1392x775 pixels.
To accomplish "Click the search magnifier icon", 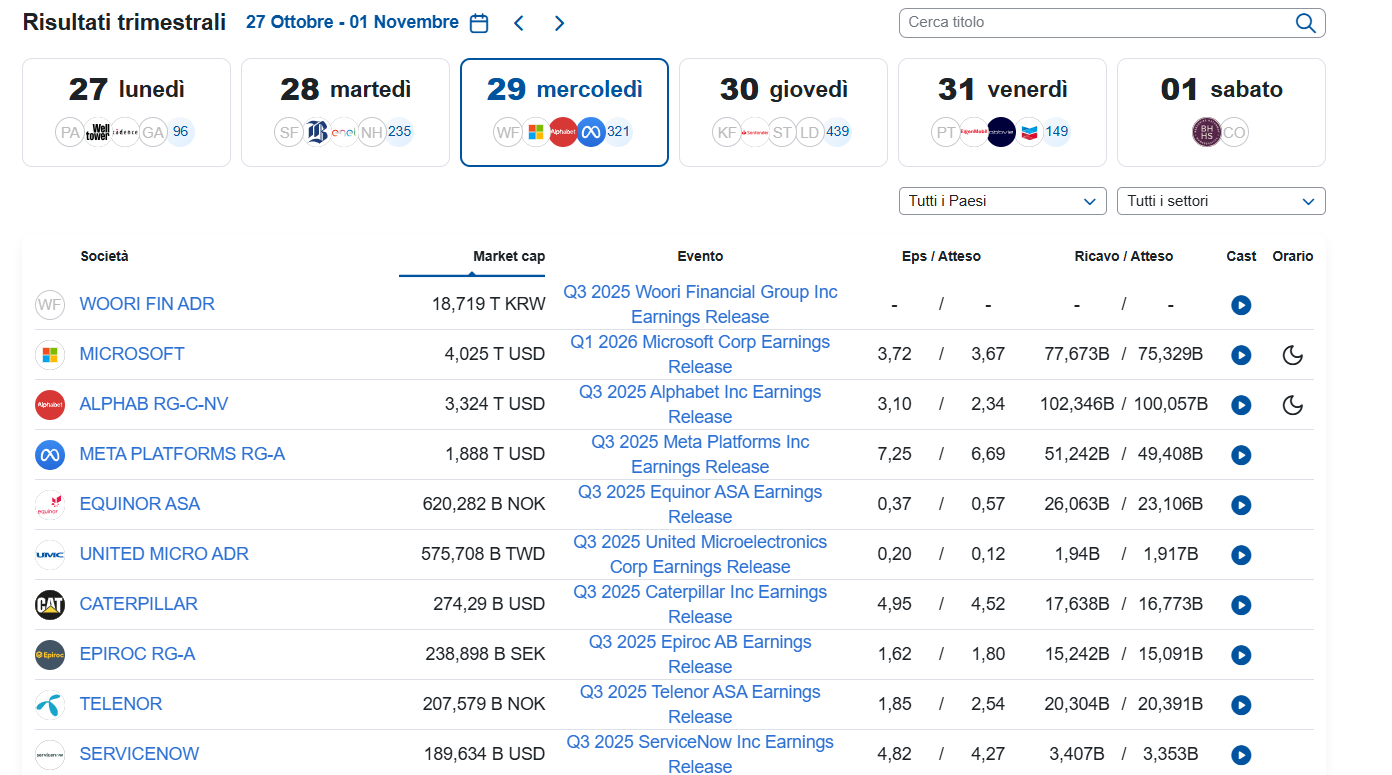I will point(1305,23).
